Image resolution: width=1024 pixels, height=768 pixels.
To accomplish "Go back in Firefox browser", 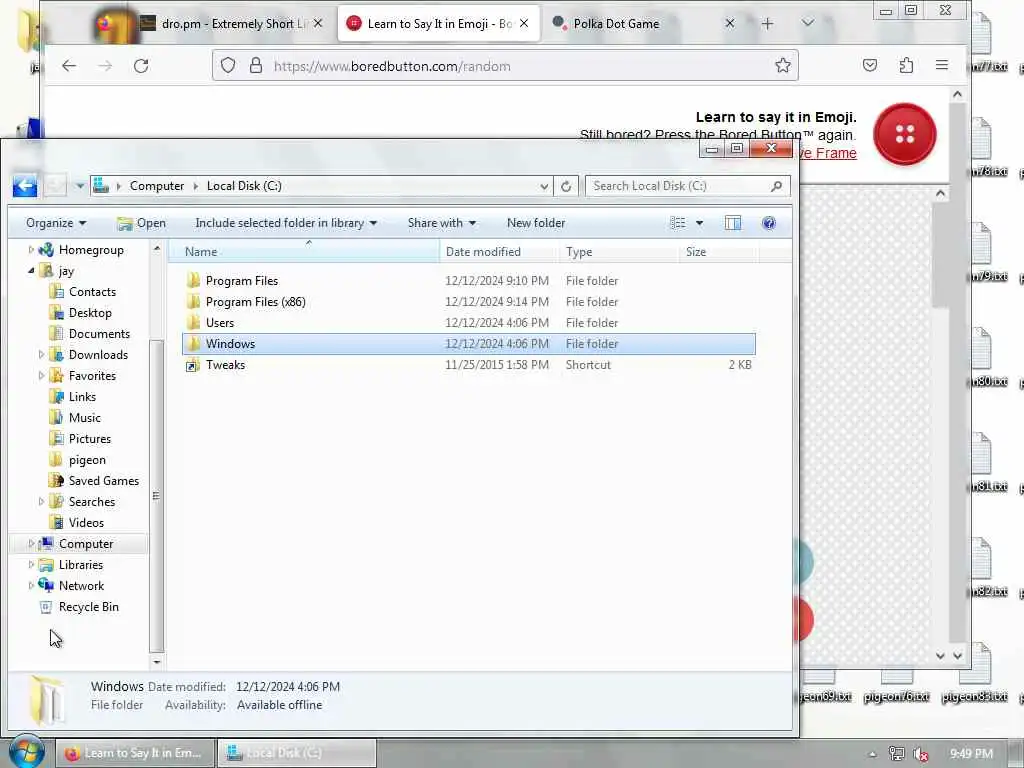I will 69,66.
